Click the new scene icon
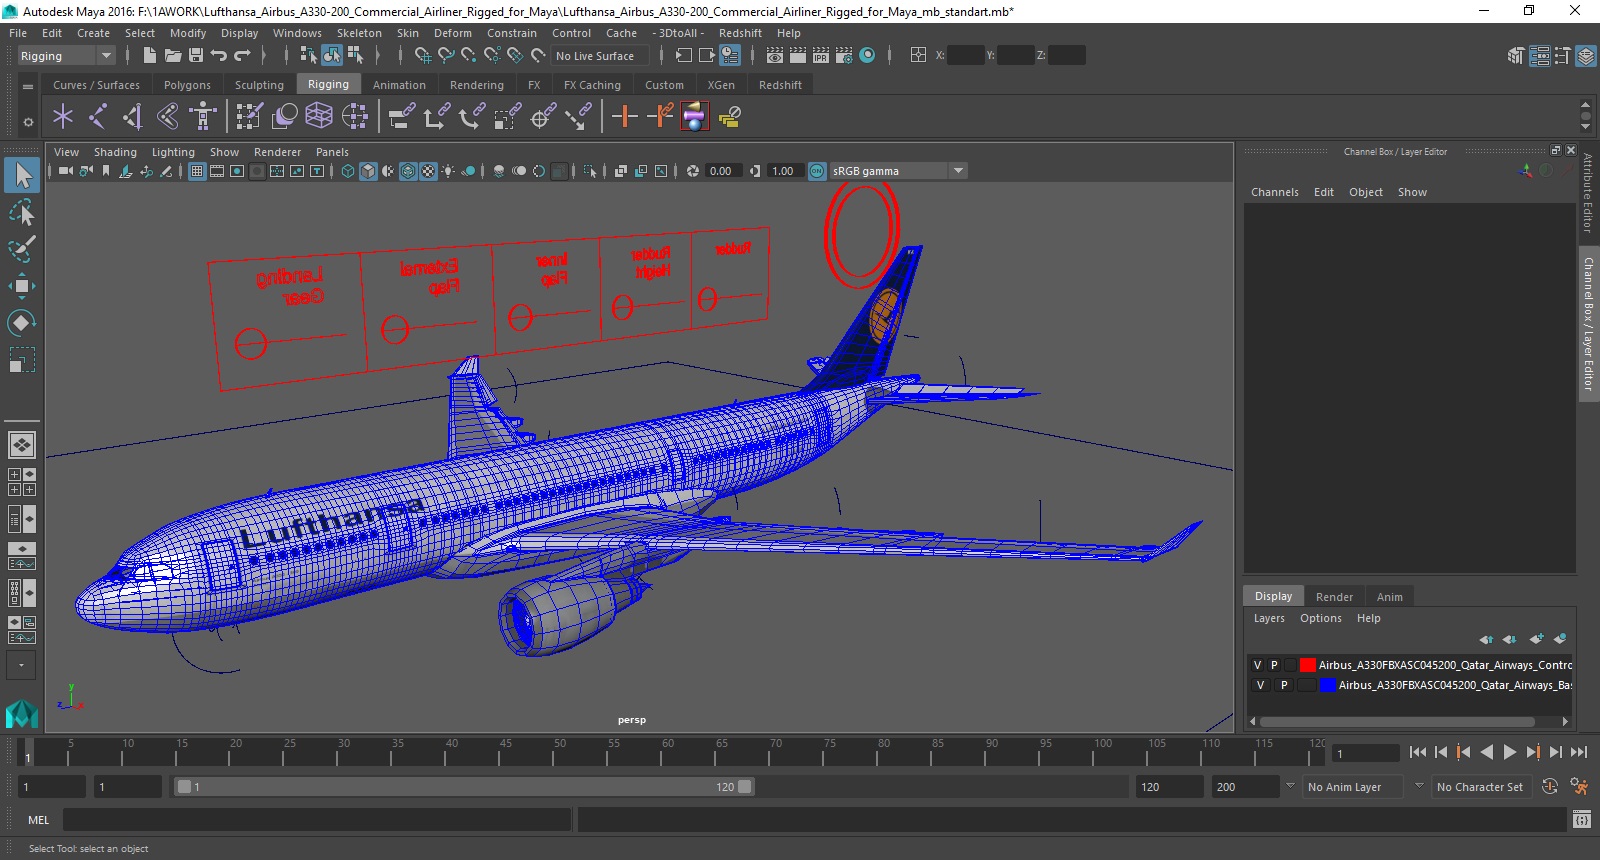 point(150,56)
